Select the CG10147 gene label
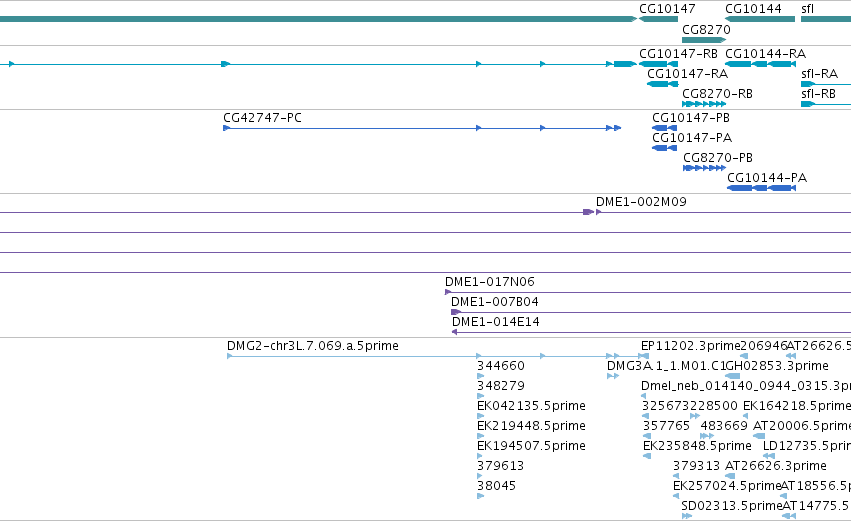Screen dimensions: 851x521 (667, 9)
